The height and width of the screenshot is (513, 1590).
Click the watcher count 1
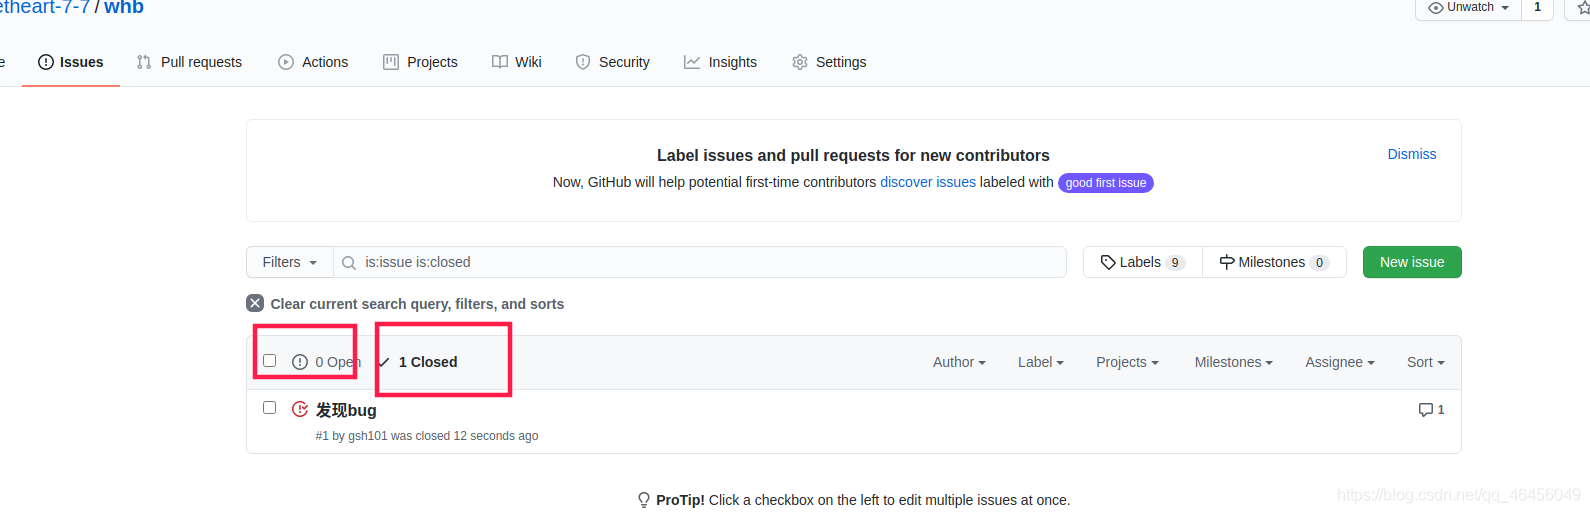pyautogui.click(x=1537, y=8)
